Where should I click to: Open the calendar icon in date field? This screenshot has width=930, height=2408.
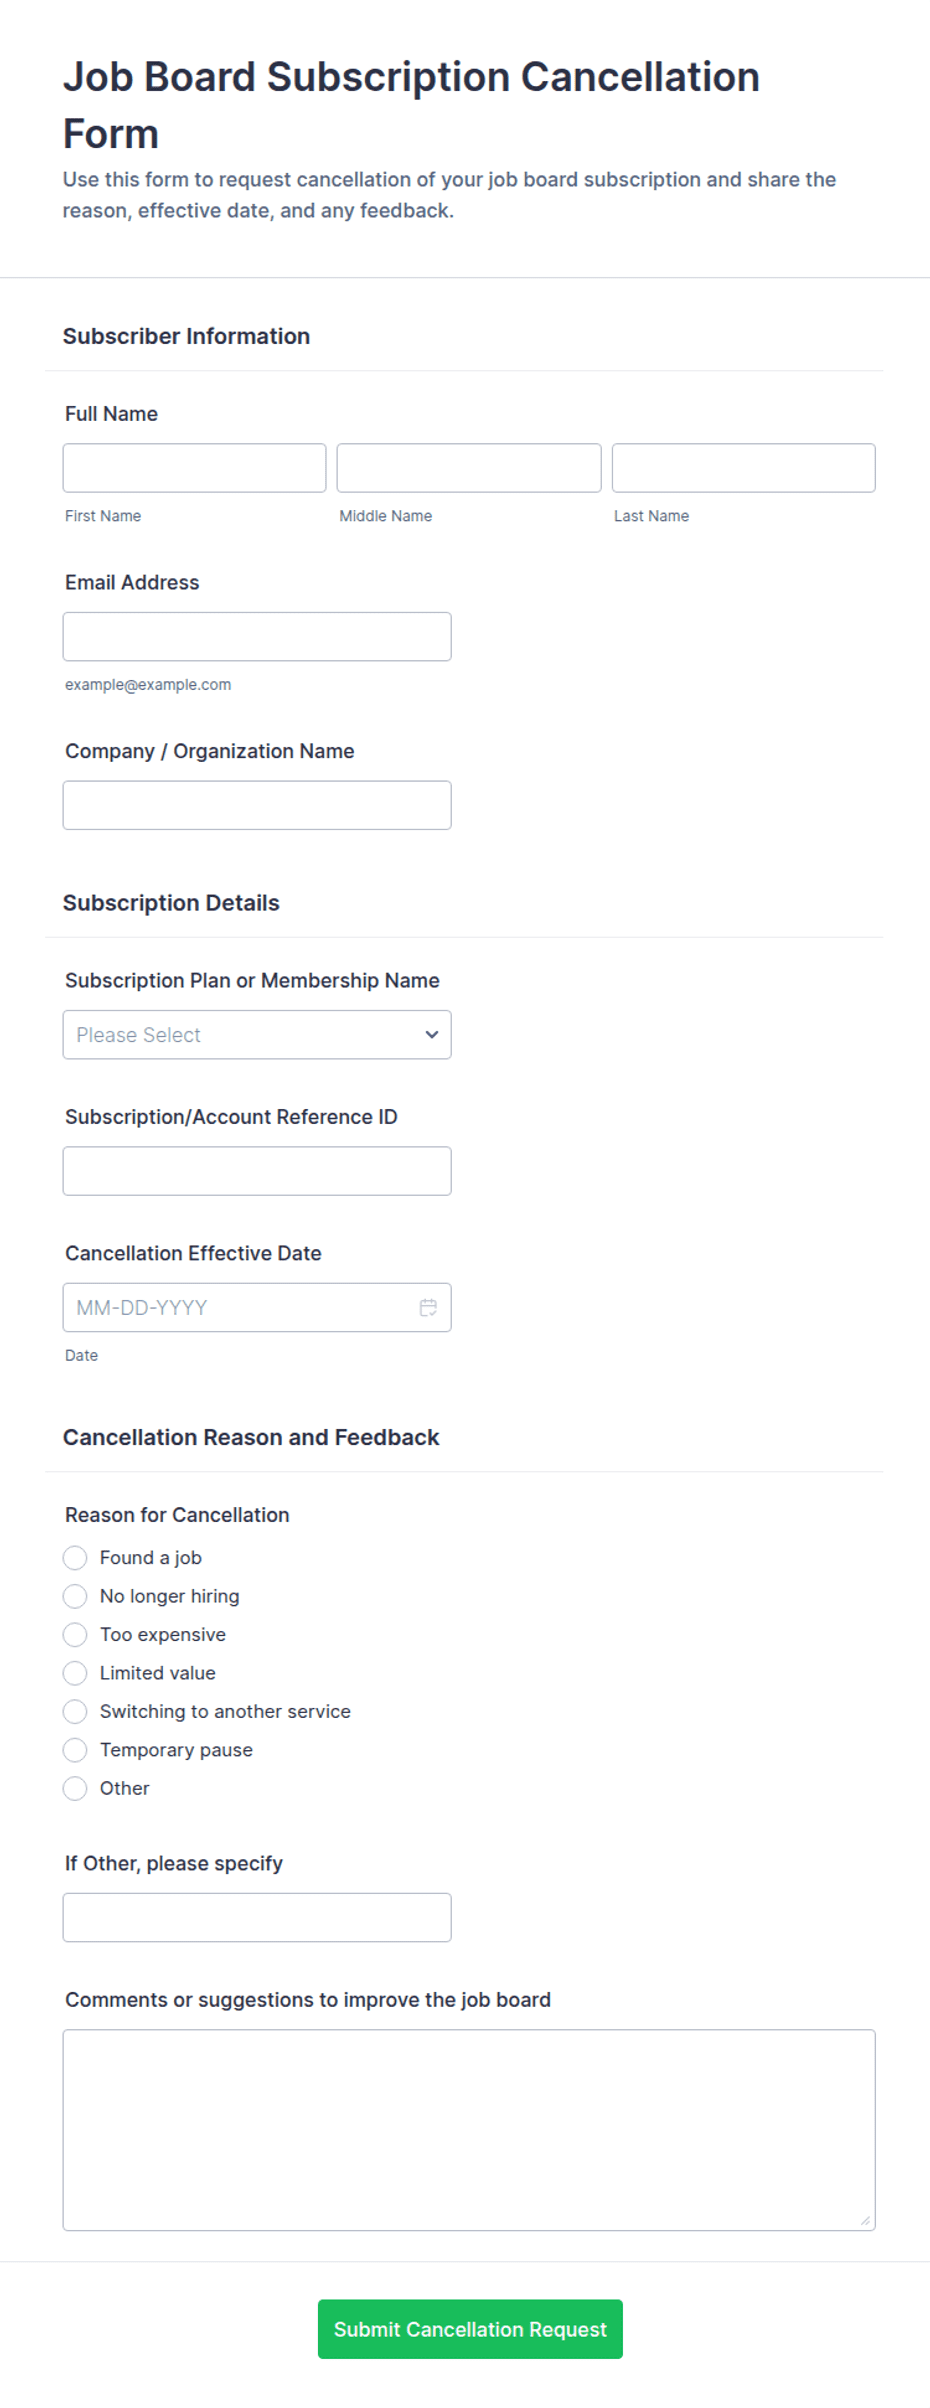(x=428, y=1307)
